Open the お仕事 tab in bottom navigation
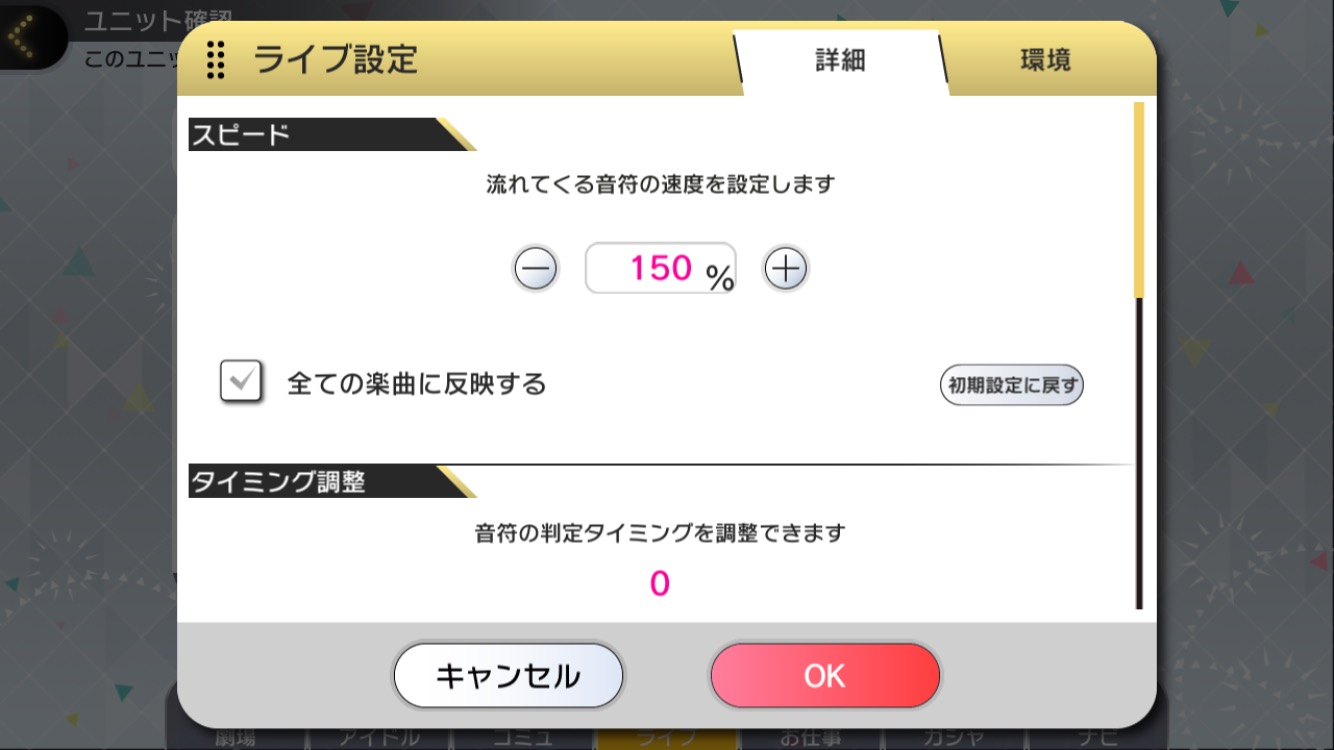 (x=812, y=738)
